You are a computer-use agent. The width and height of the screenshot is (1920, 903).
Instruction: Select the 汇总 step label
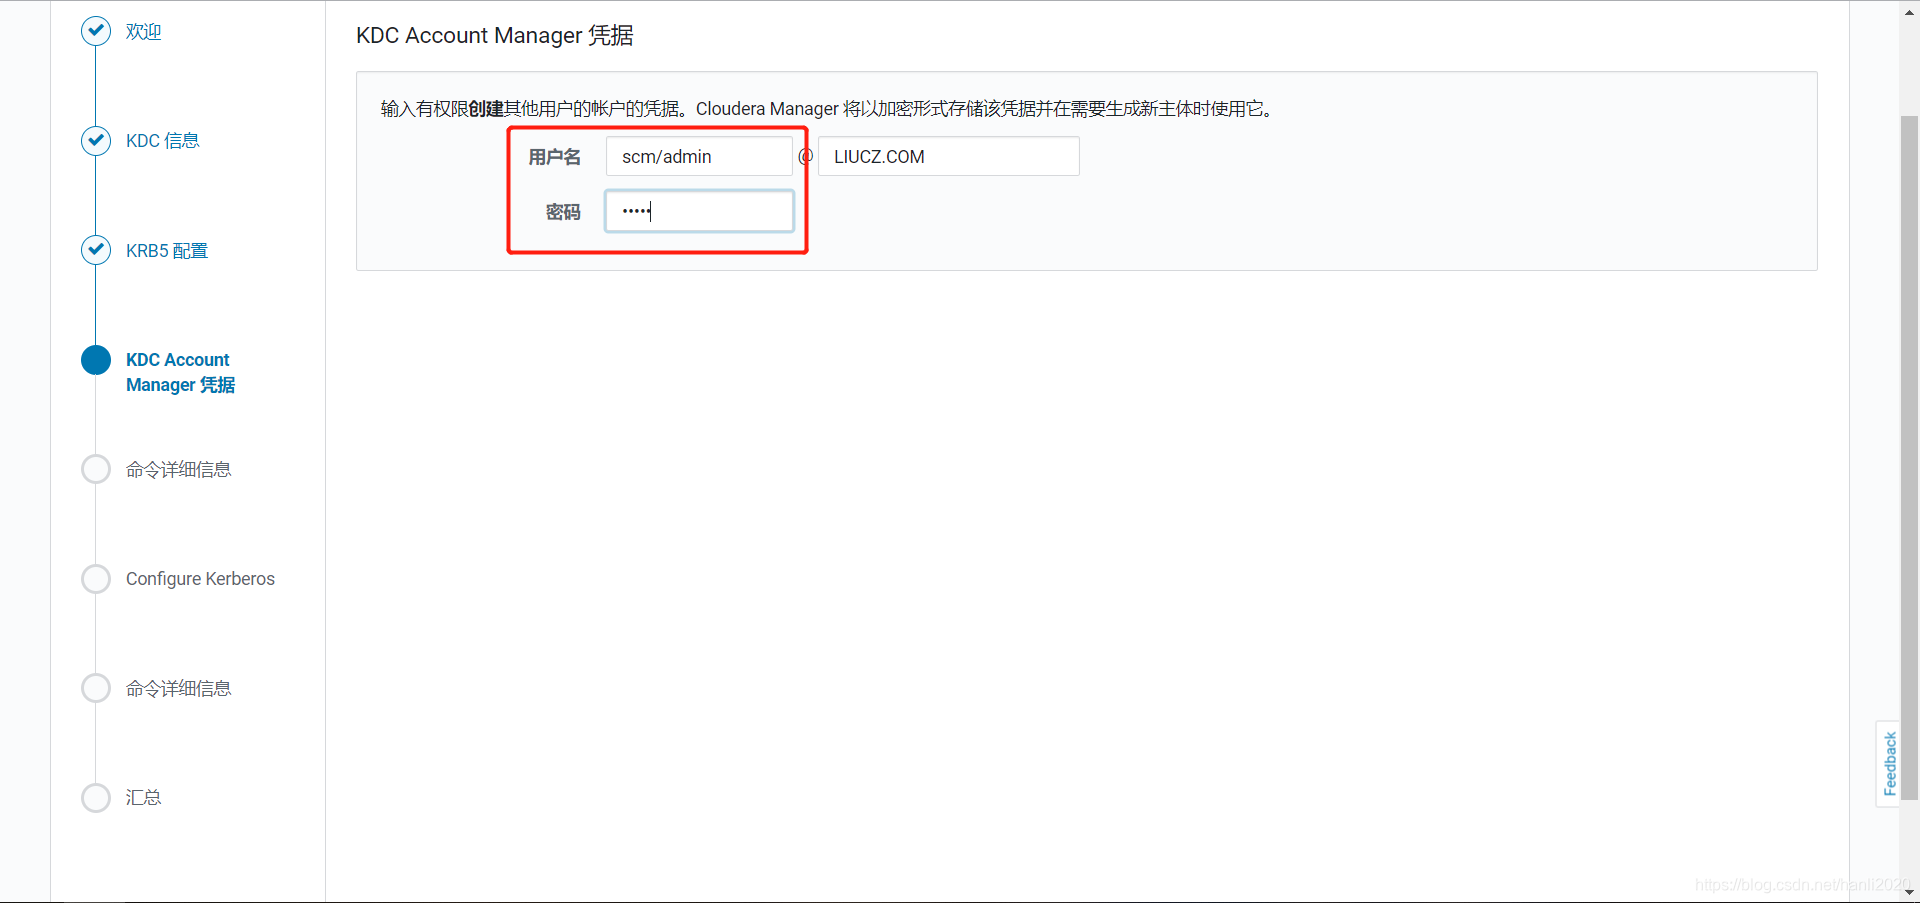click(143, 798)
